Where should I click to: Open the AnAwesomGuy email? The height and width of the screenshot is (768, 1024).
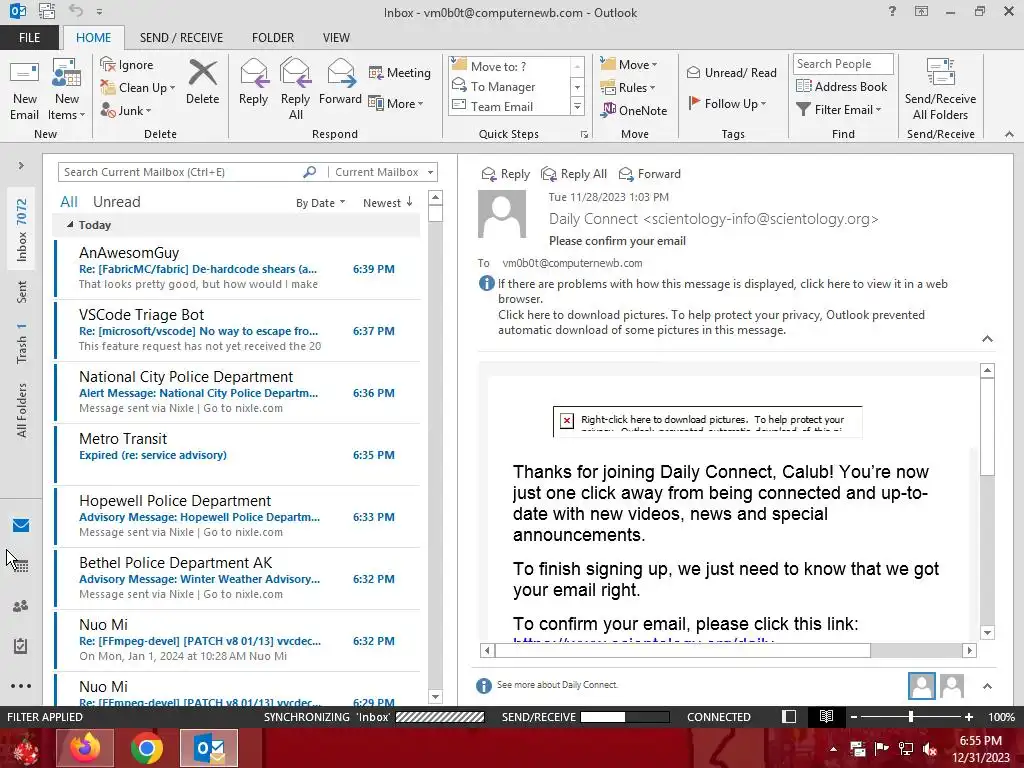tap(238, 268)
